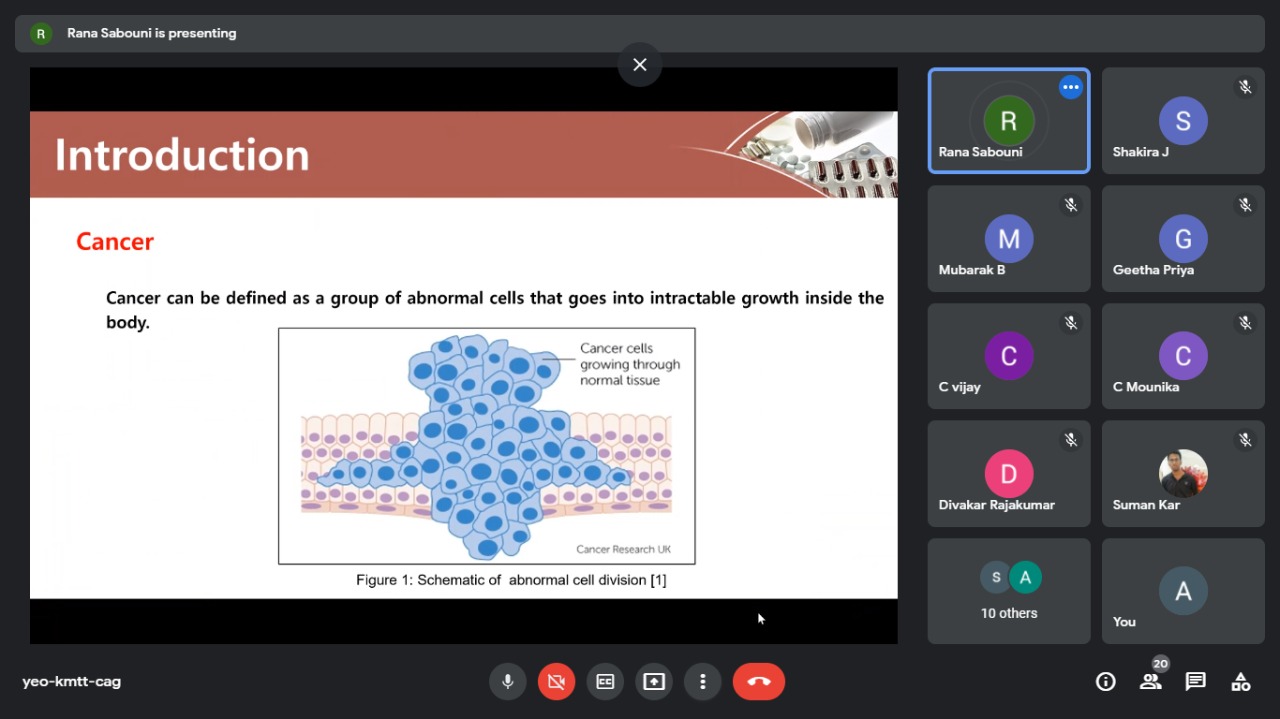Select your own 'You' tile avatar
Image resolution: width=1280 pixels, height=719 pixels.
click(1183, 591)
